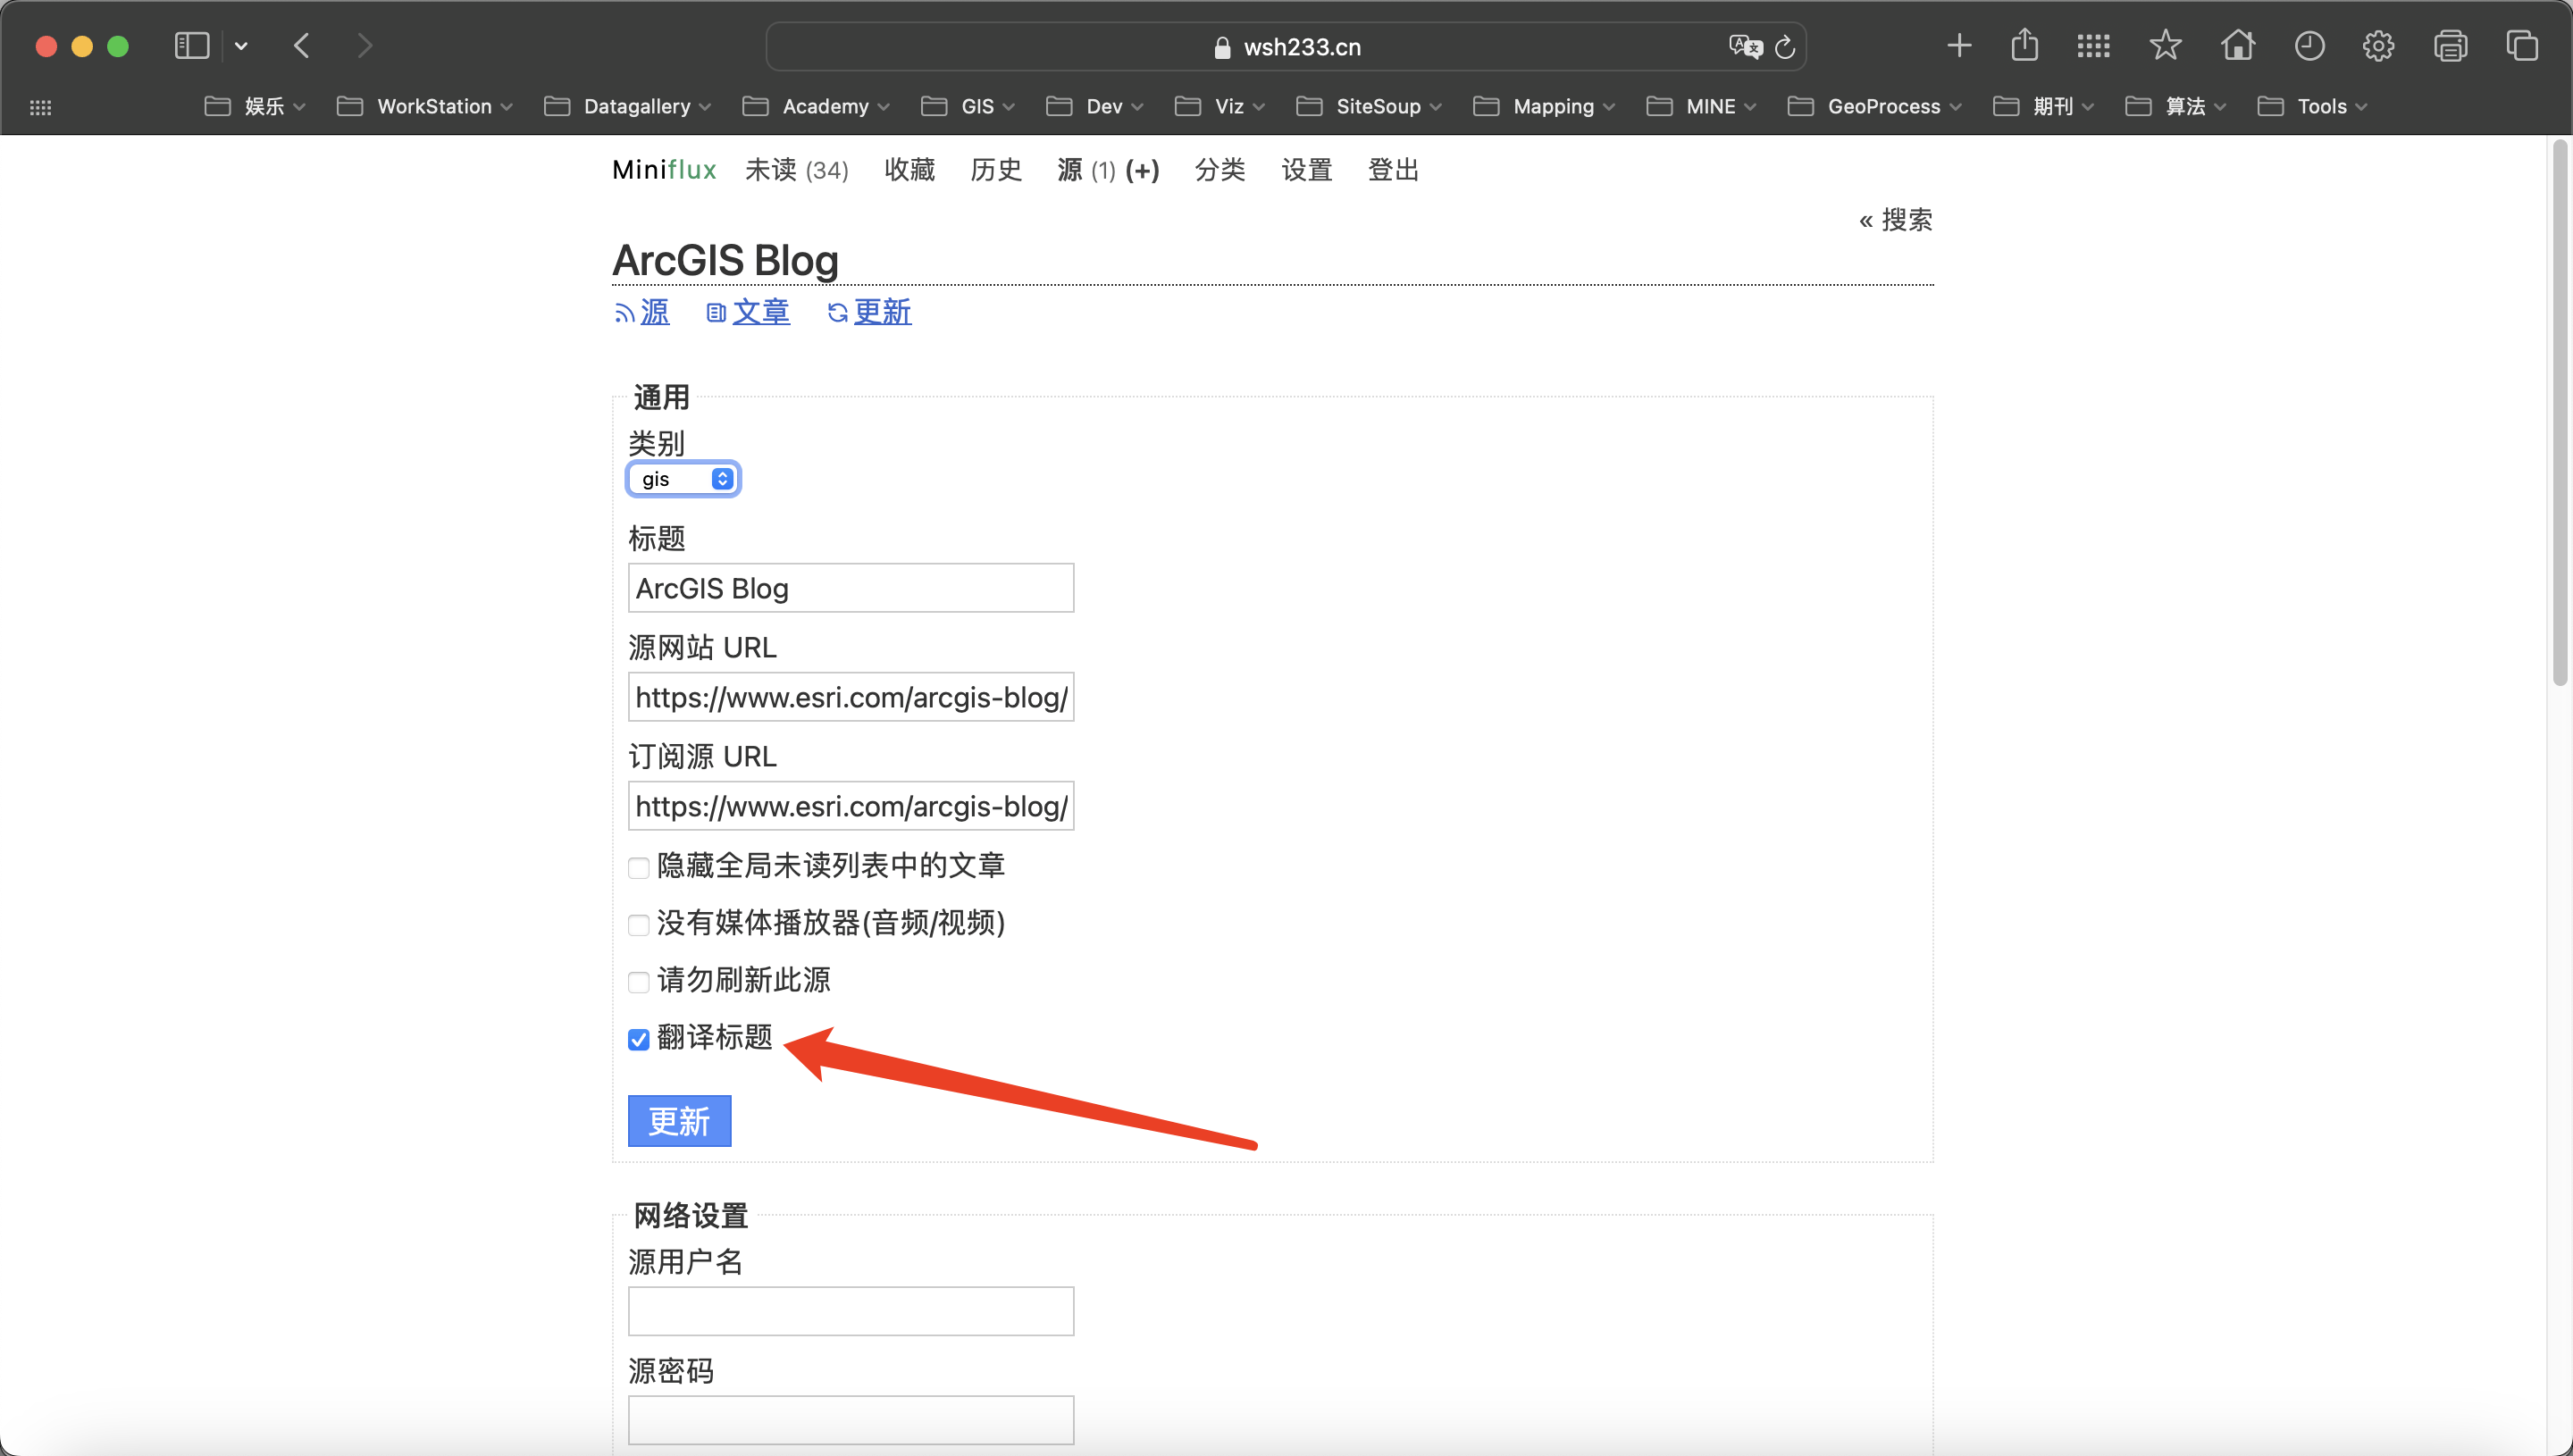2573x1456 pixels.
Task: Go to 收藏 starred page
Action: coord(909,170)
